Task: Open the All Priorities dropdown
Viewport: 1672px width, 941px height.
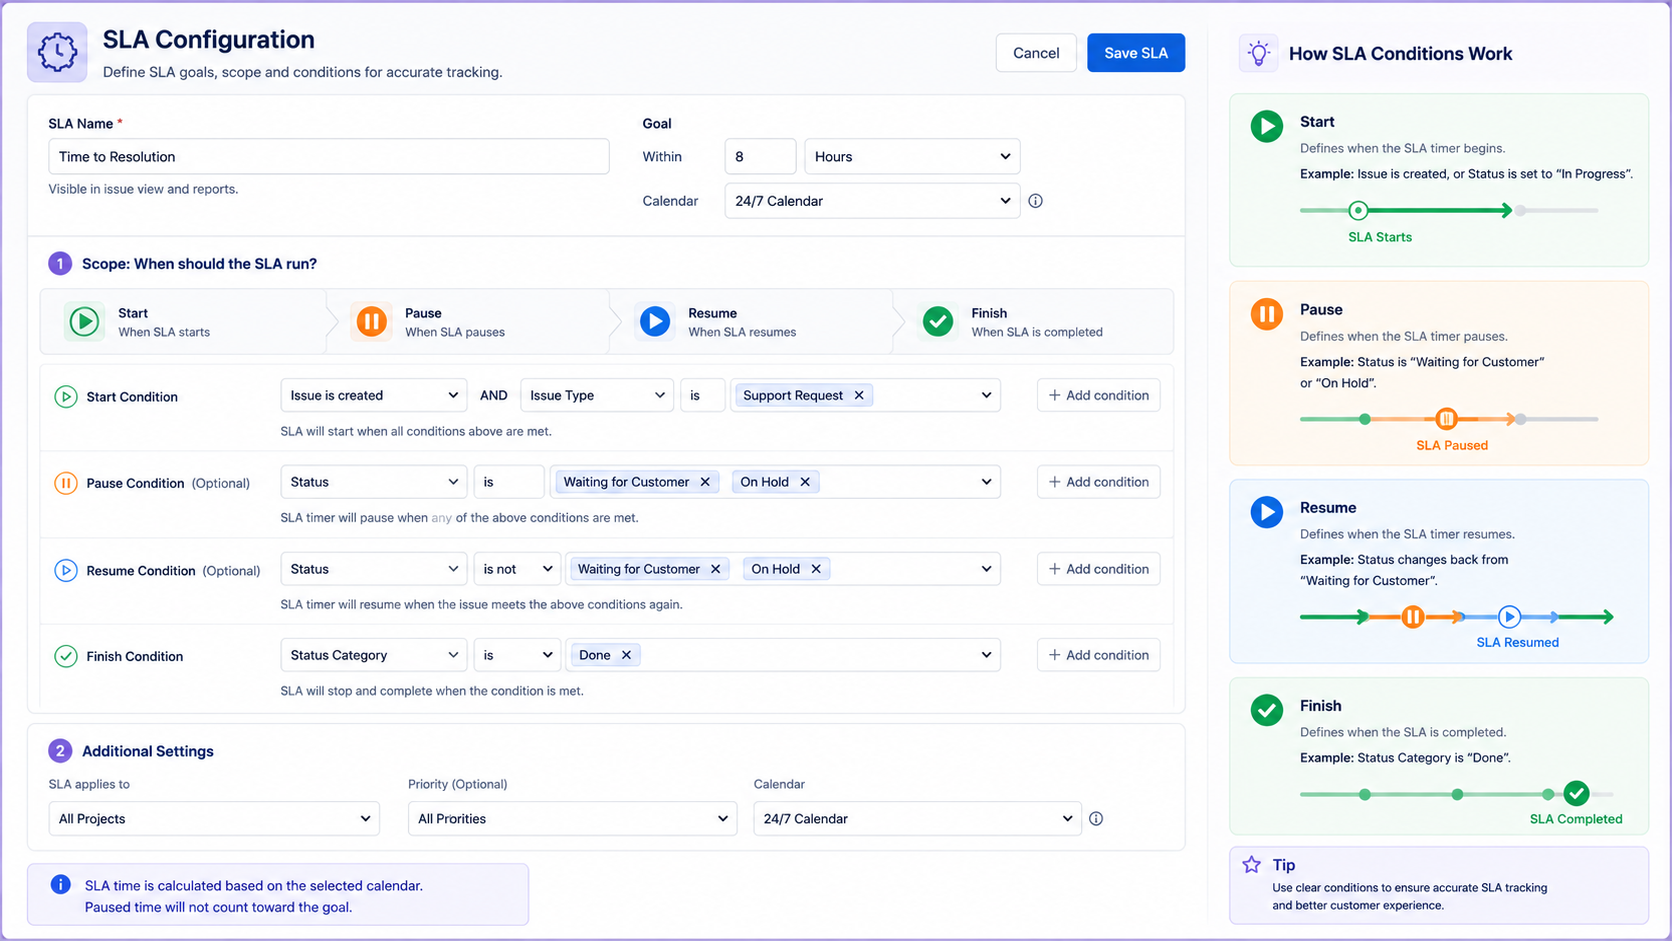Action: pyautogui.click(x=573, y=819)
